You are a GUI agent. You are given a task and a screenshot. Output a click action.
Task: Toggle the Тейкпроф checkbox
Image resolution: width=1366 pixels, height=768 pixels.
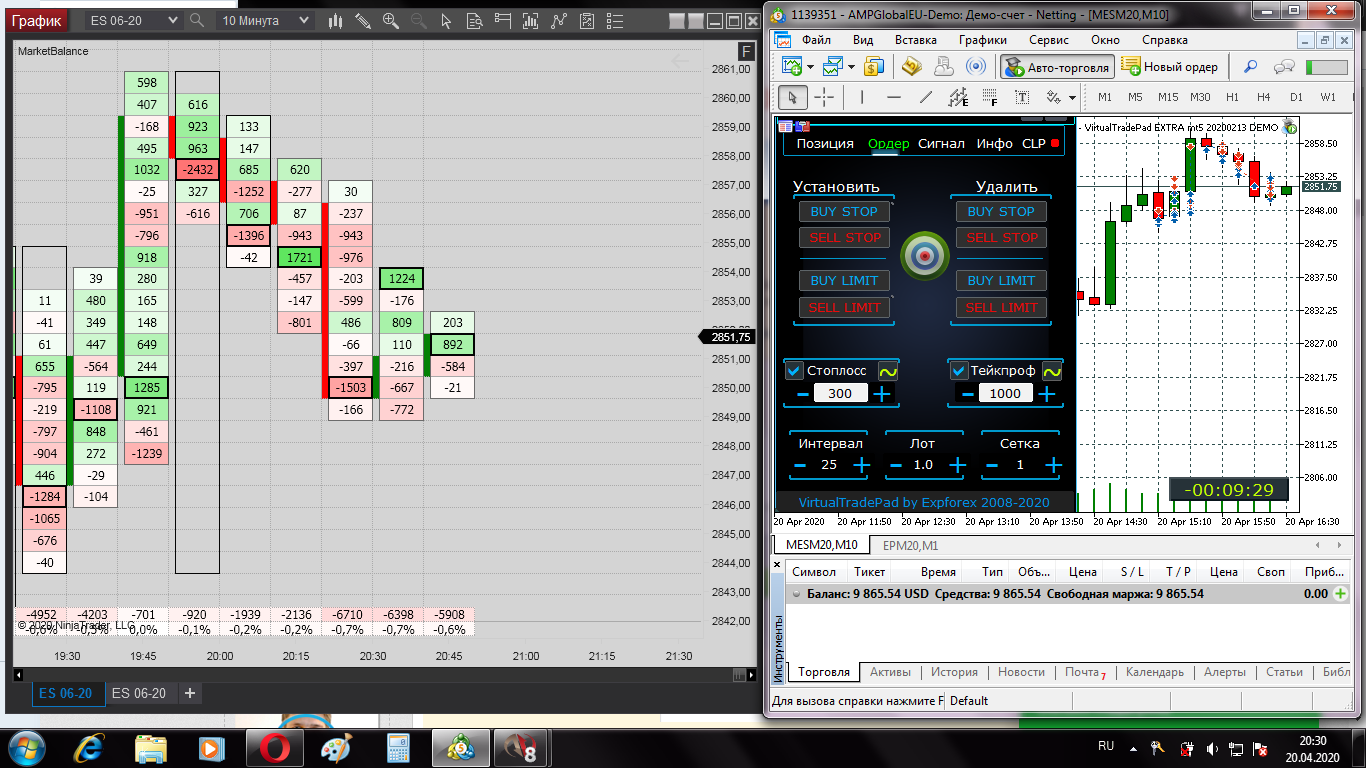pyautogui.click(x=958, y=371)
